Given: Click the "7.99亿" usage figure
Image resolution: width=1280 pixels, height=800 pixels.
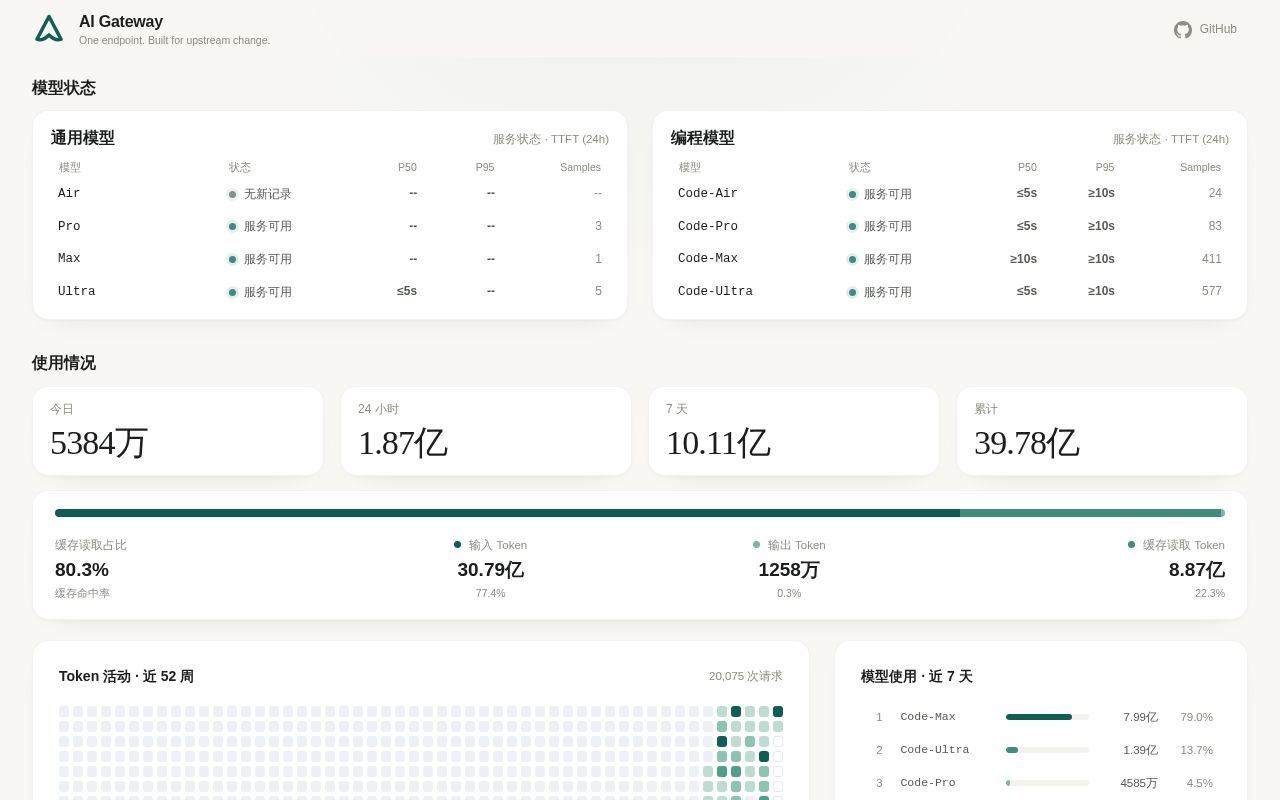Looking at the screenshot, I should tap(1140, 717).
